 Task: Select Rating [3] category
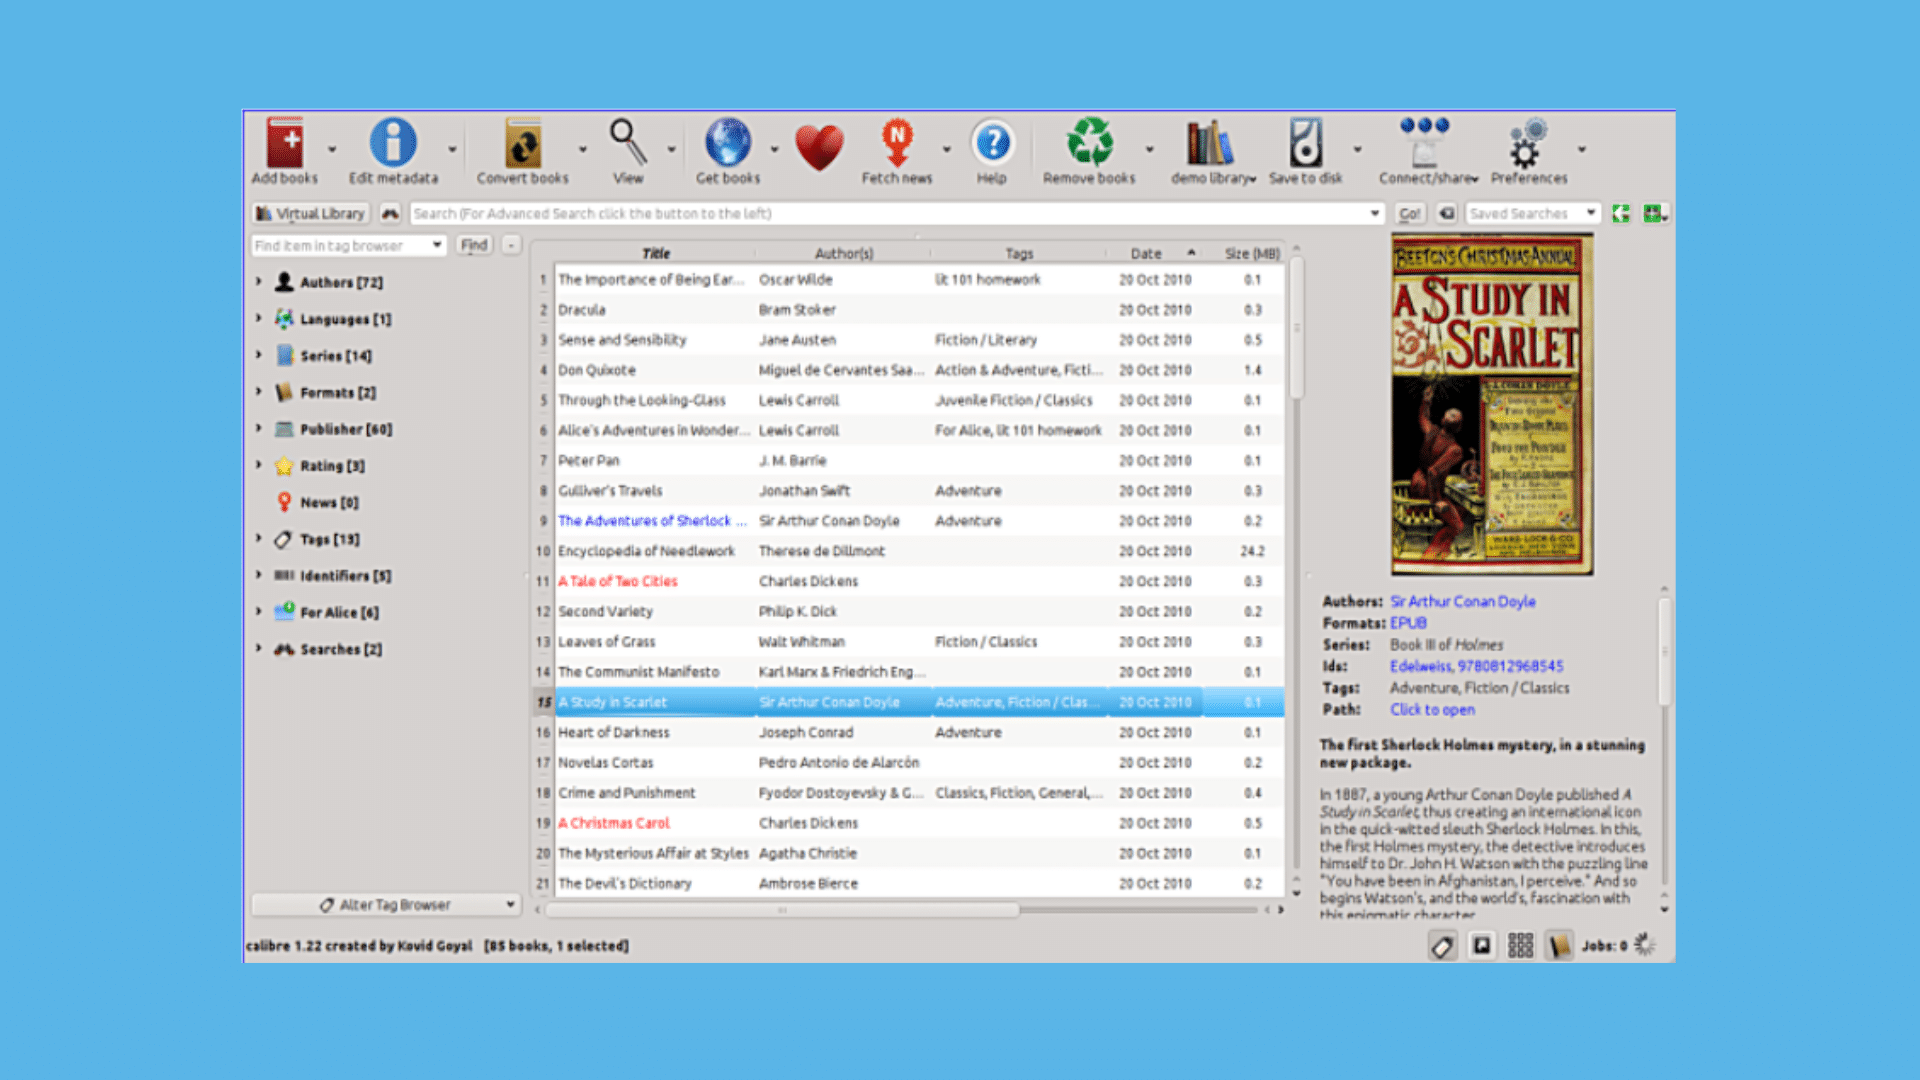332,465
